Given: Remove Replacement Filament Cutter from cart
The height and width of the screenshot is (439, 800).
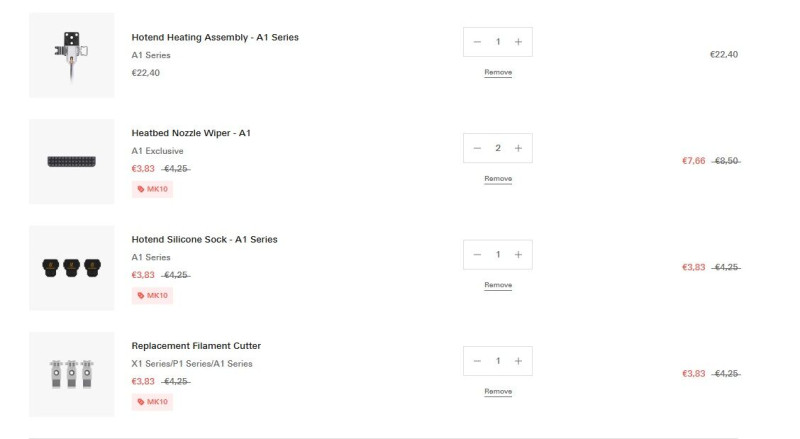Looking at the screenshot, I should 498,392.
